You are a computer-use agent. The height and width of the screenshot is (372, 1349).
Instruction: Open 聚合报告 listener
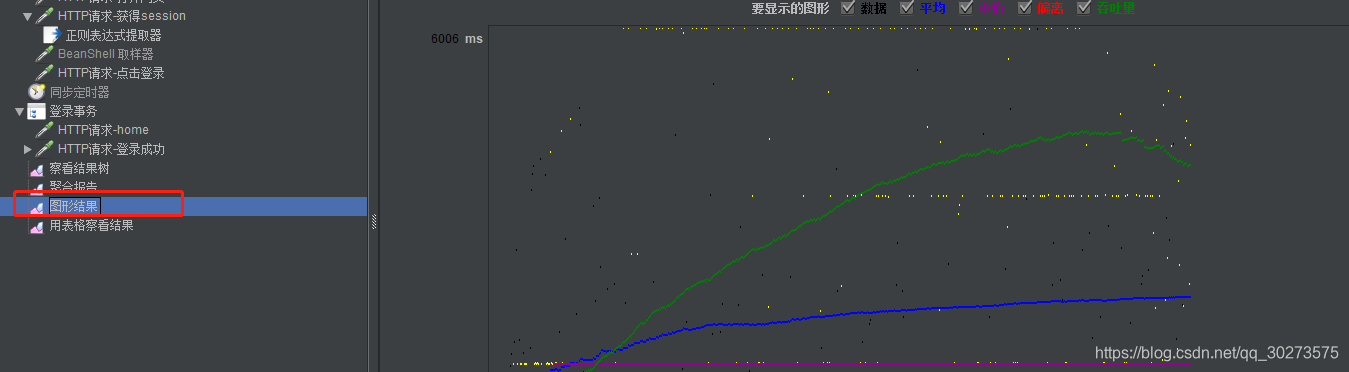point(73,187)
